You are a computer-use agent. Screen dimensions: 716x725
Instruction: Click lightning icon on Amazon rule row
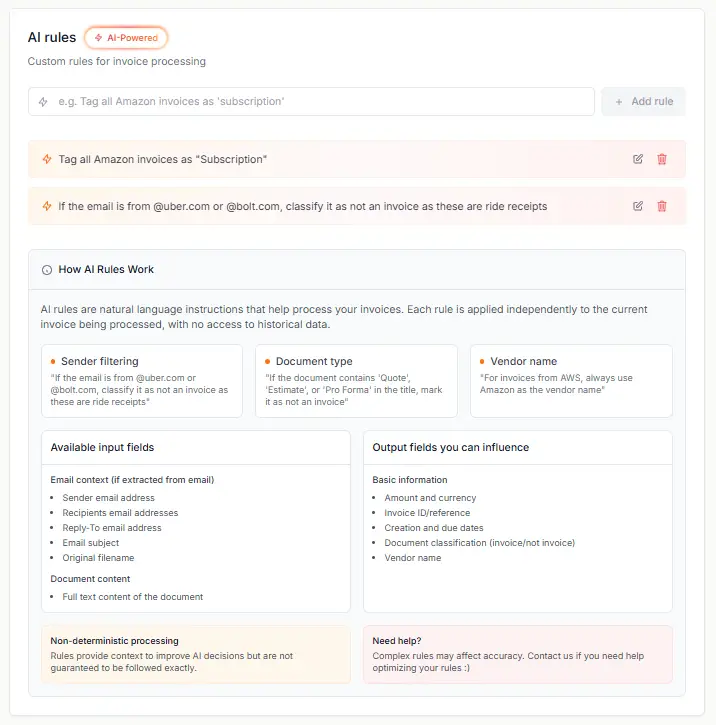(47, 159)
